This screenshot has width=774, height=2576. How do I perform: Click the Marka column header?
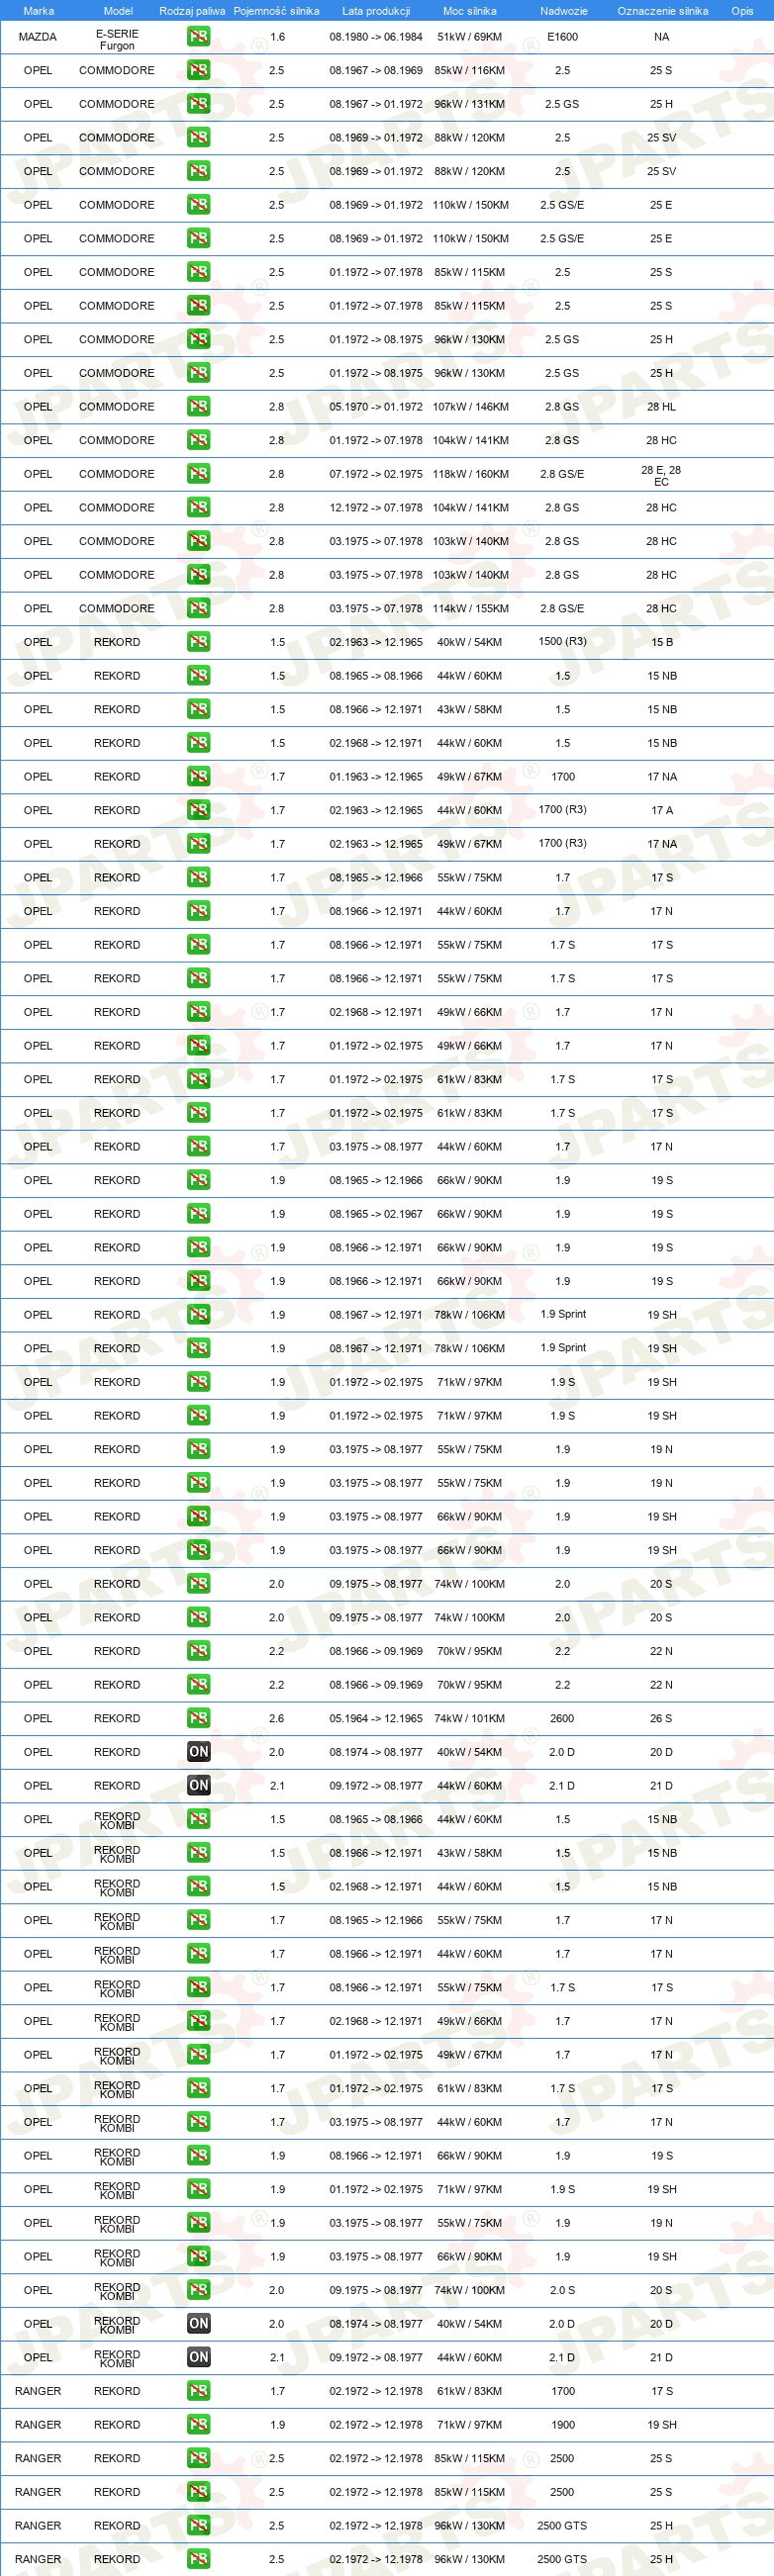tap(38, 11)
